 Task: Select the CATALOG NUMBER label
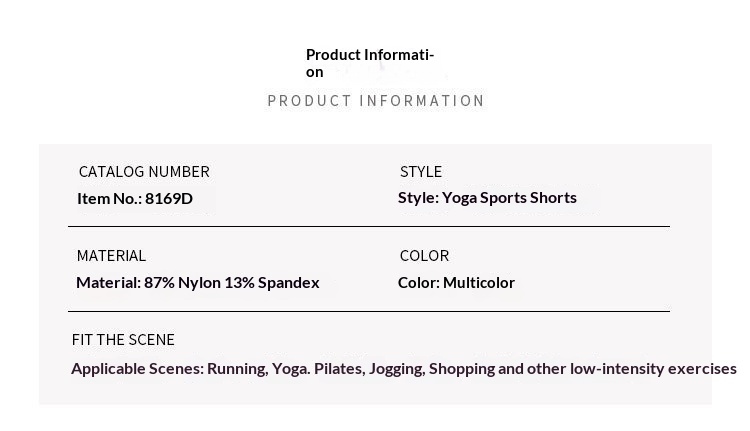[144, 172]
